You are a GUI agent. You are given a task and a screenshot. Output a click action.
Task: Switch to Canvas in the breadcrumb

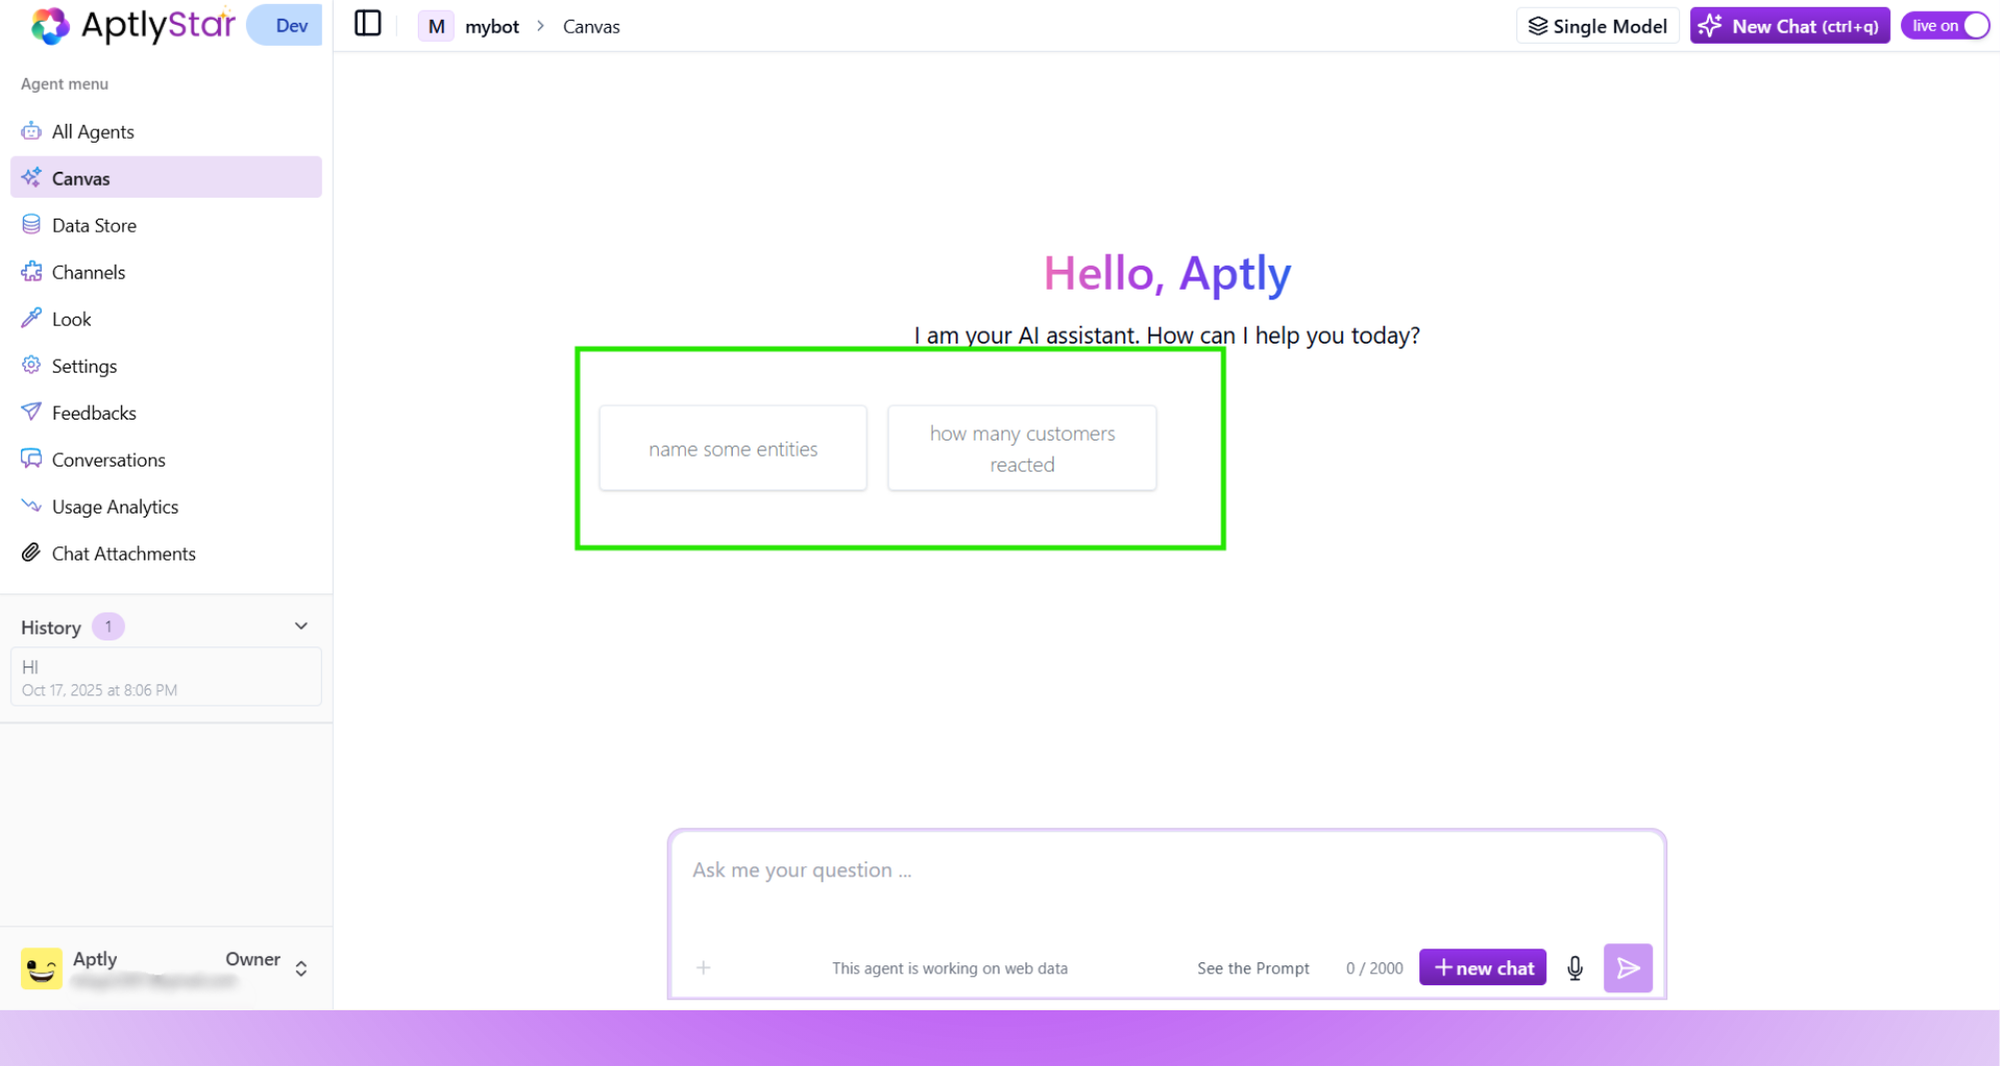click(x=590, y=26)
